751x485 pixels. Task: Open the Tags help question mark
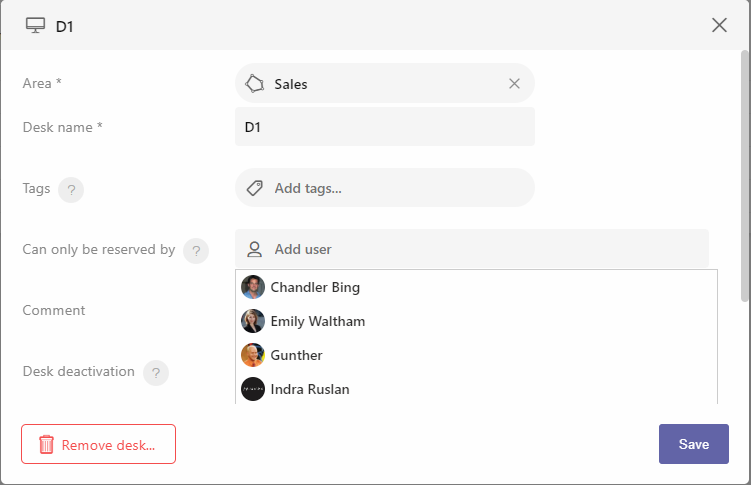[x=71, y=190]
